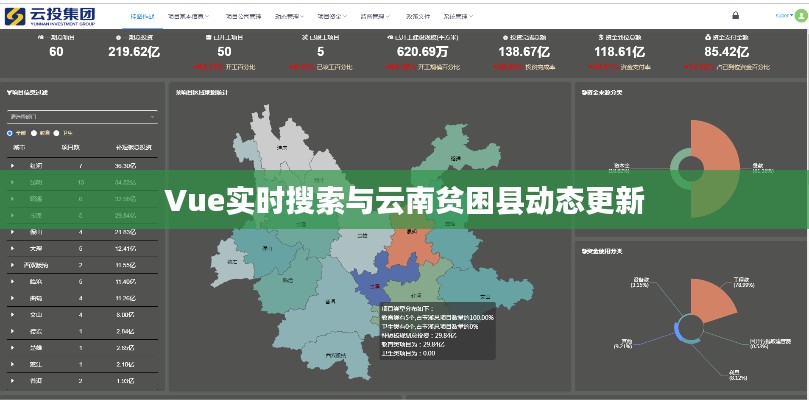Expand the 文山 row showing 8.00亿

pos(13,315)
